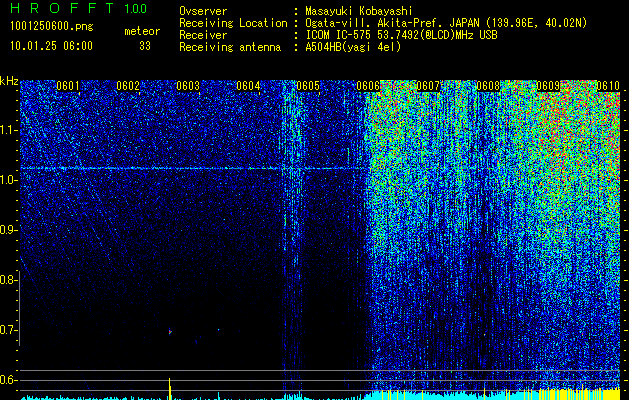Screen dimensions: 629x400
Task: Click the tall yellow spike near 0603
Action: pos(170,388)
